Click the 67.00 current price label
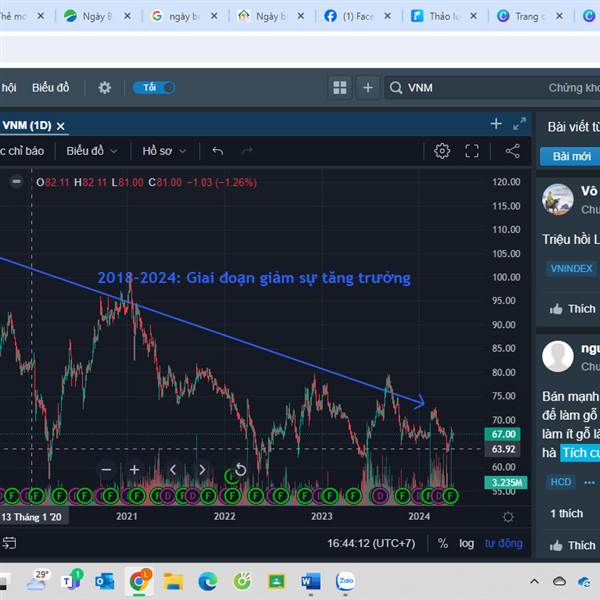This screenshot has height=600, width=600. 502,434
